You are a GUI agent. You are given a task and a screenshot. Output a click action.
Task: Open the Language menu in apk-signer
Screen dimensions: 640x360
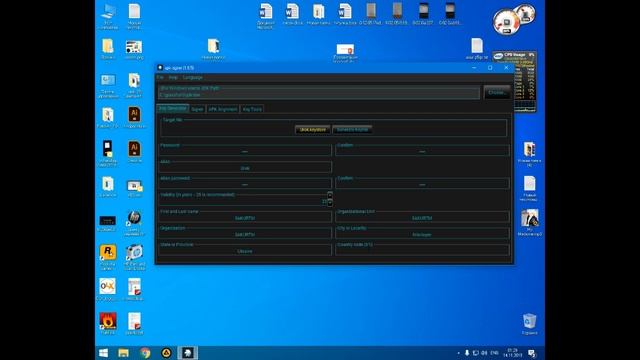click(192, 78)
